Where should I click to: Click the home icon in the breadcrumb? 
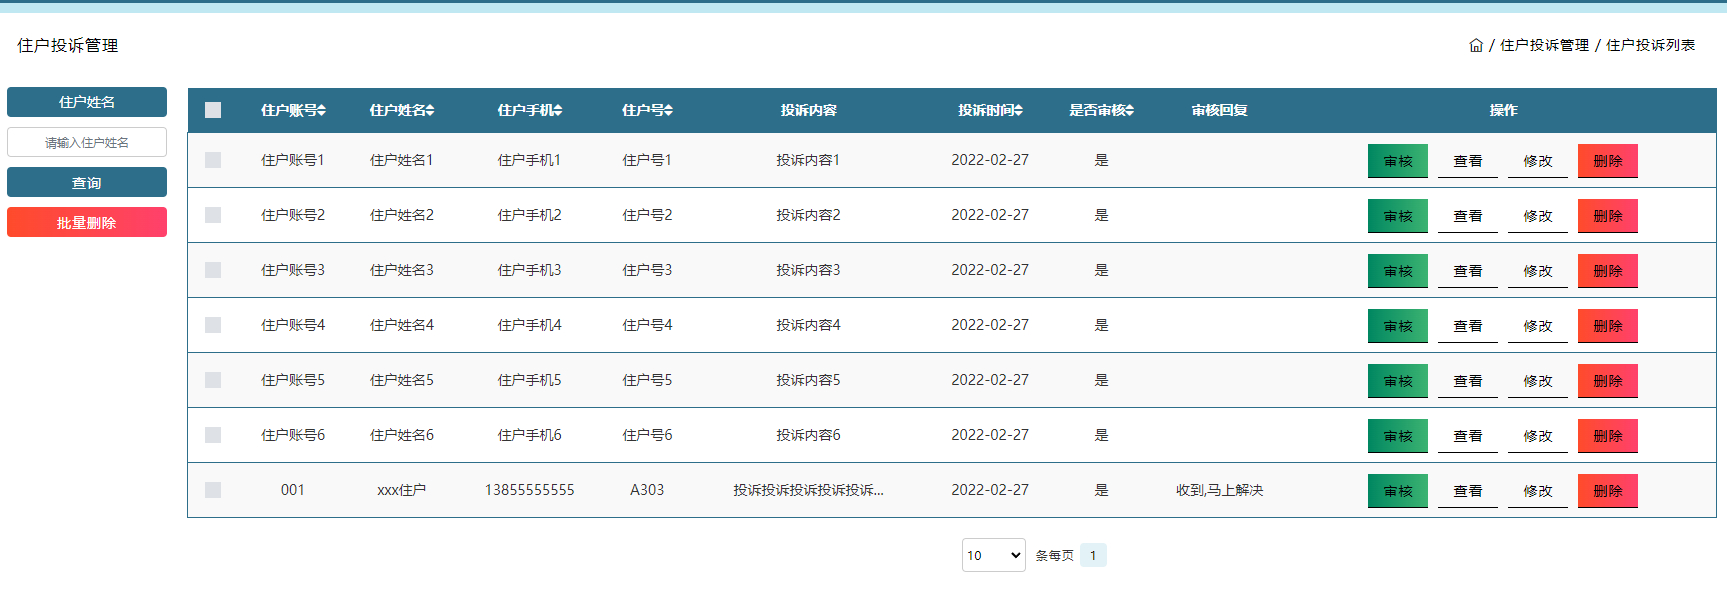pyautogui.click(x=1476, y=45)
